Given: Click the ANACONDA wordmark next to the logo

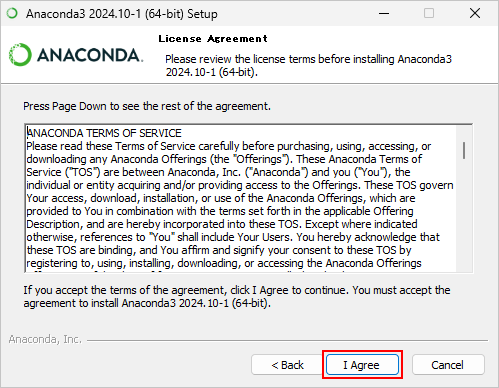Looking at the screenshot, I should tap(90, 55).
